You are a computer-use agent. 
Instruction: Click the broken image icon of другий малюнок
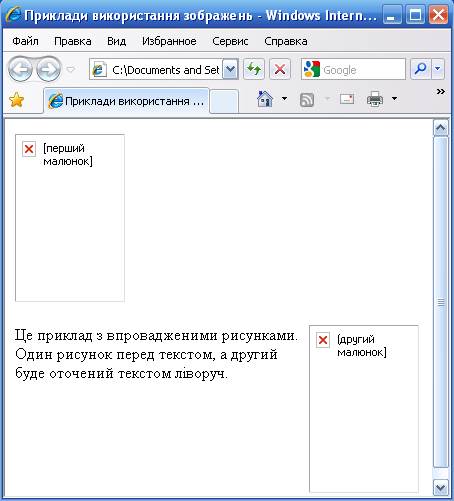(323, 340)
